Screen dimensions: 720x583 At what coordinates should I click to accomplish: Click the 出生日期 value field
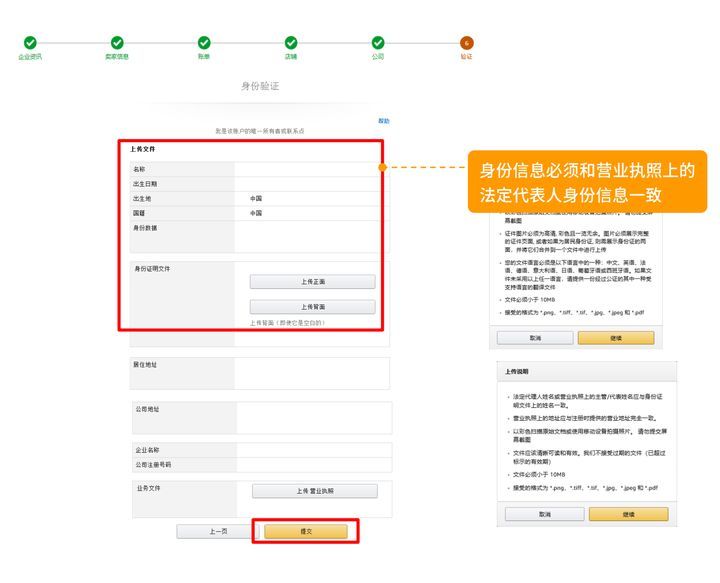tap(311, 184)
